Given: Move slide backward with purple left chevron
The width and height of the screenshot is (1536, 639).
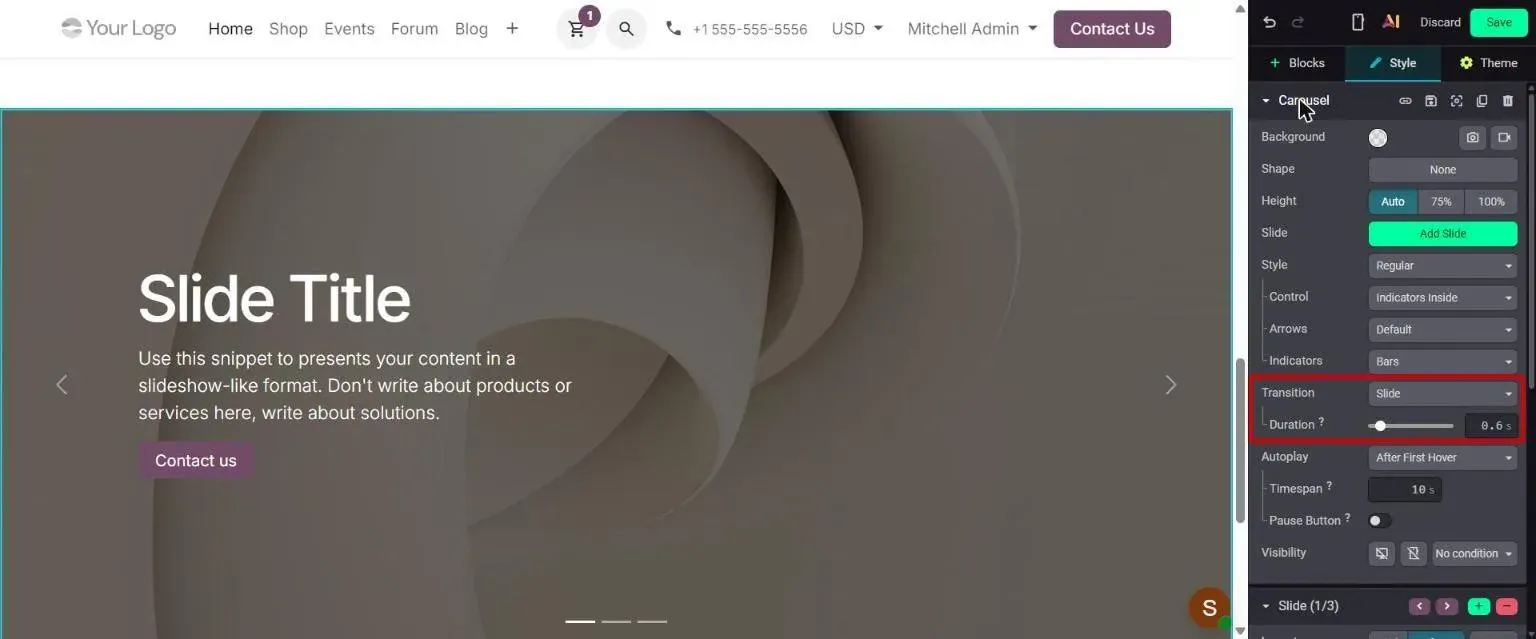Looking at the screenshot, I should click(1419, 606).
